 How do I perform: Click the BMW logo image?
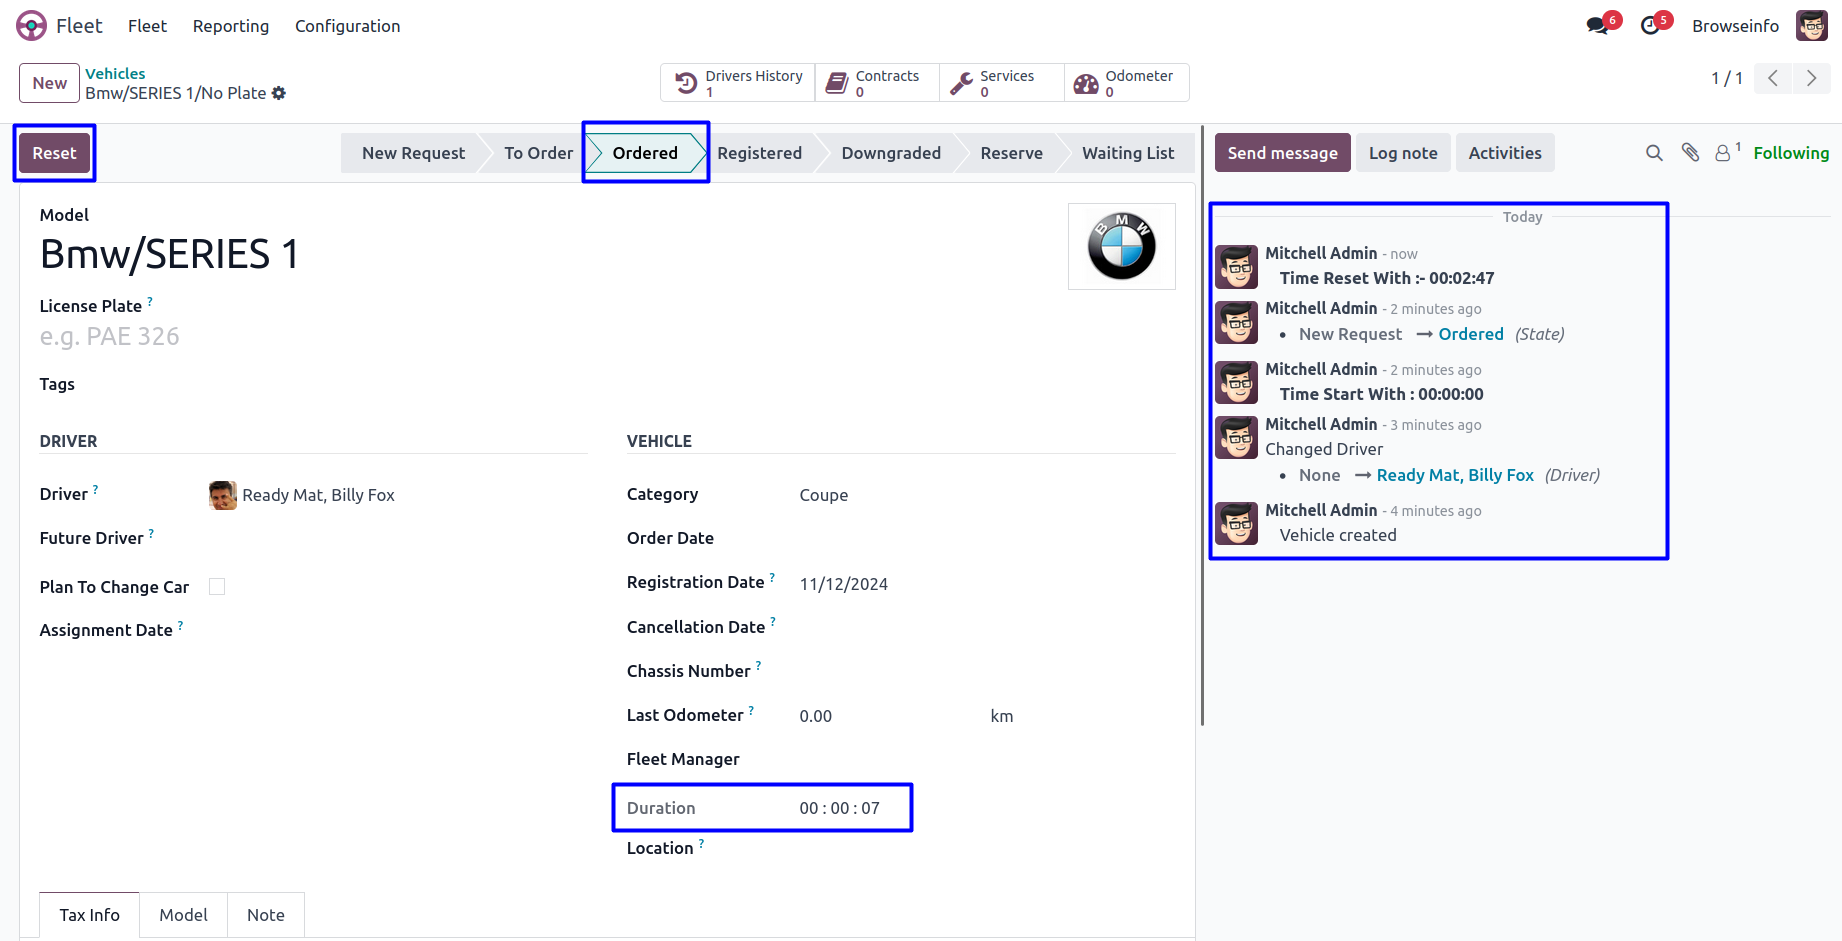(x=1122, y=246)
